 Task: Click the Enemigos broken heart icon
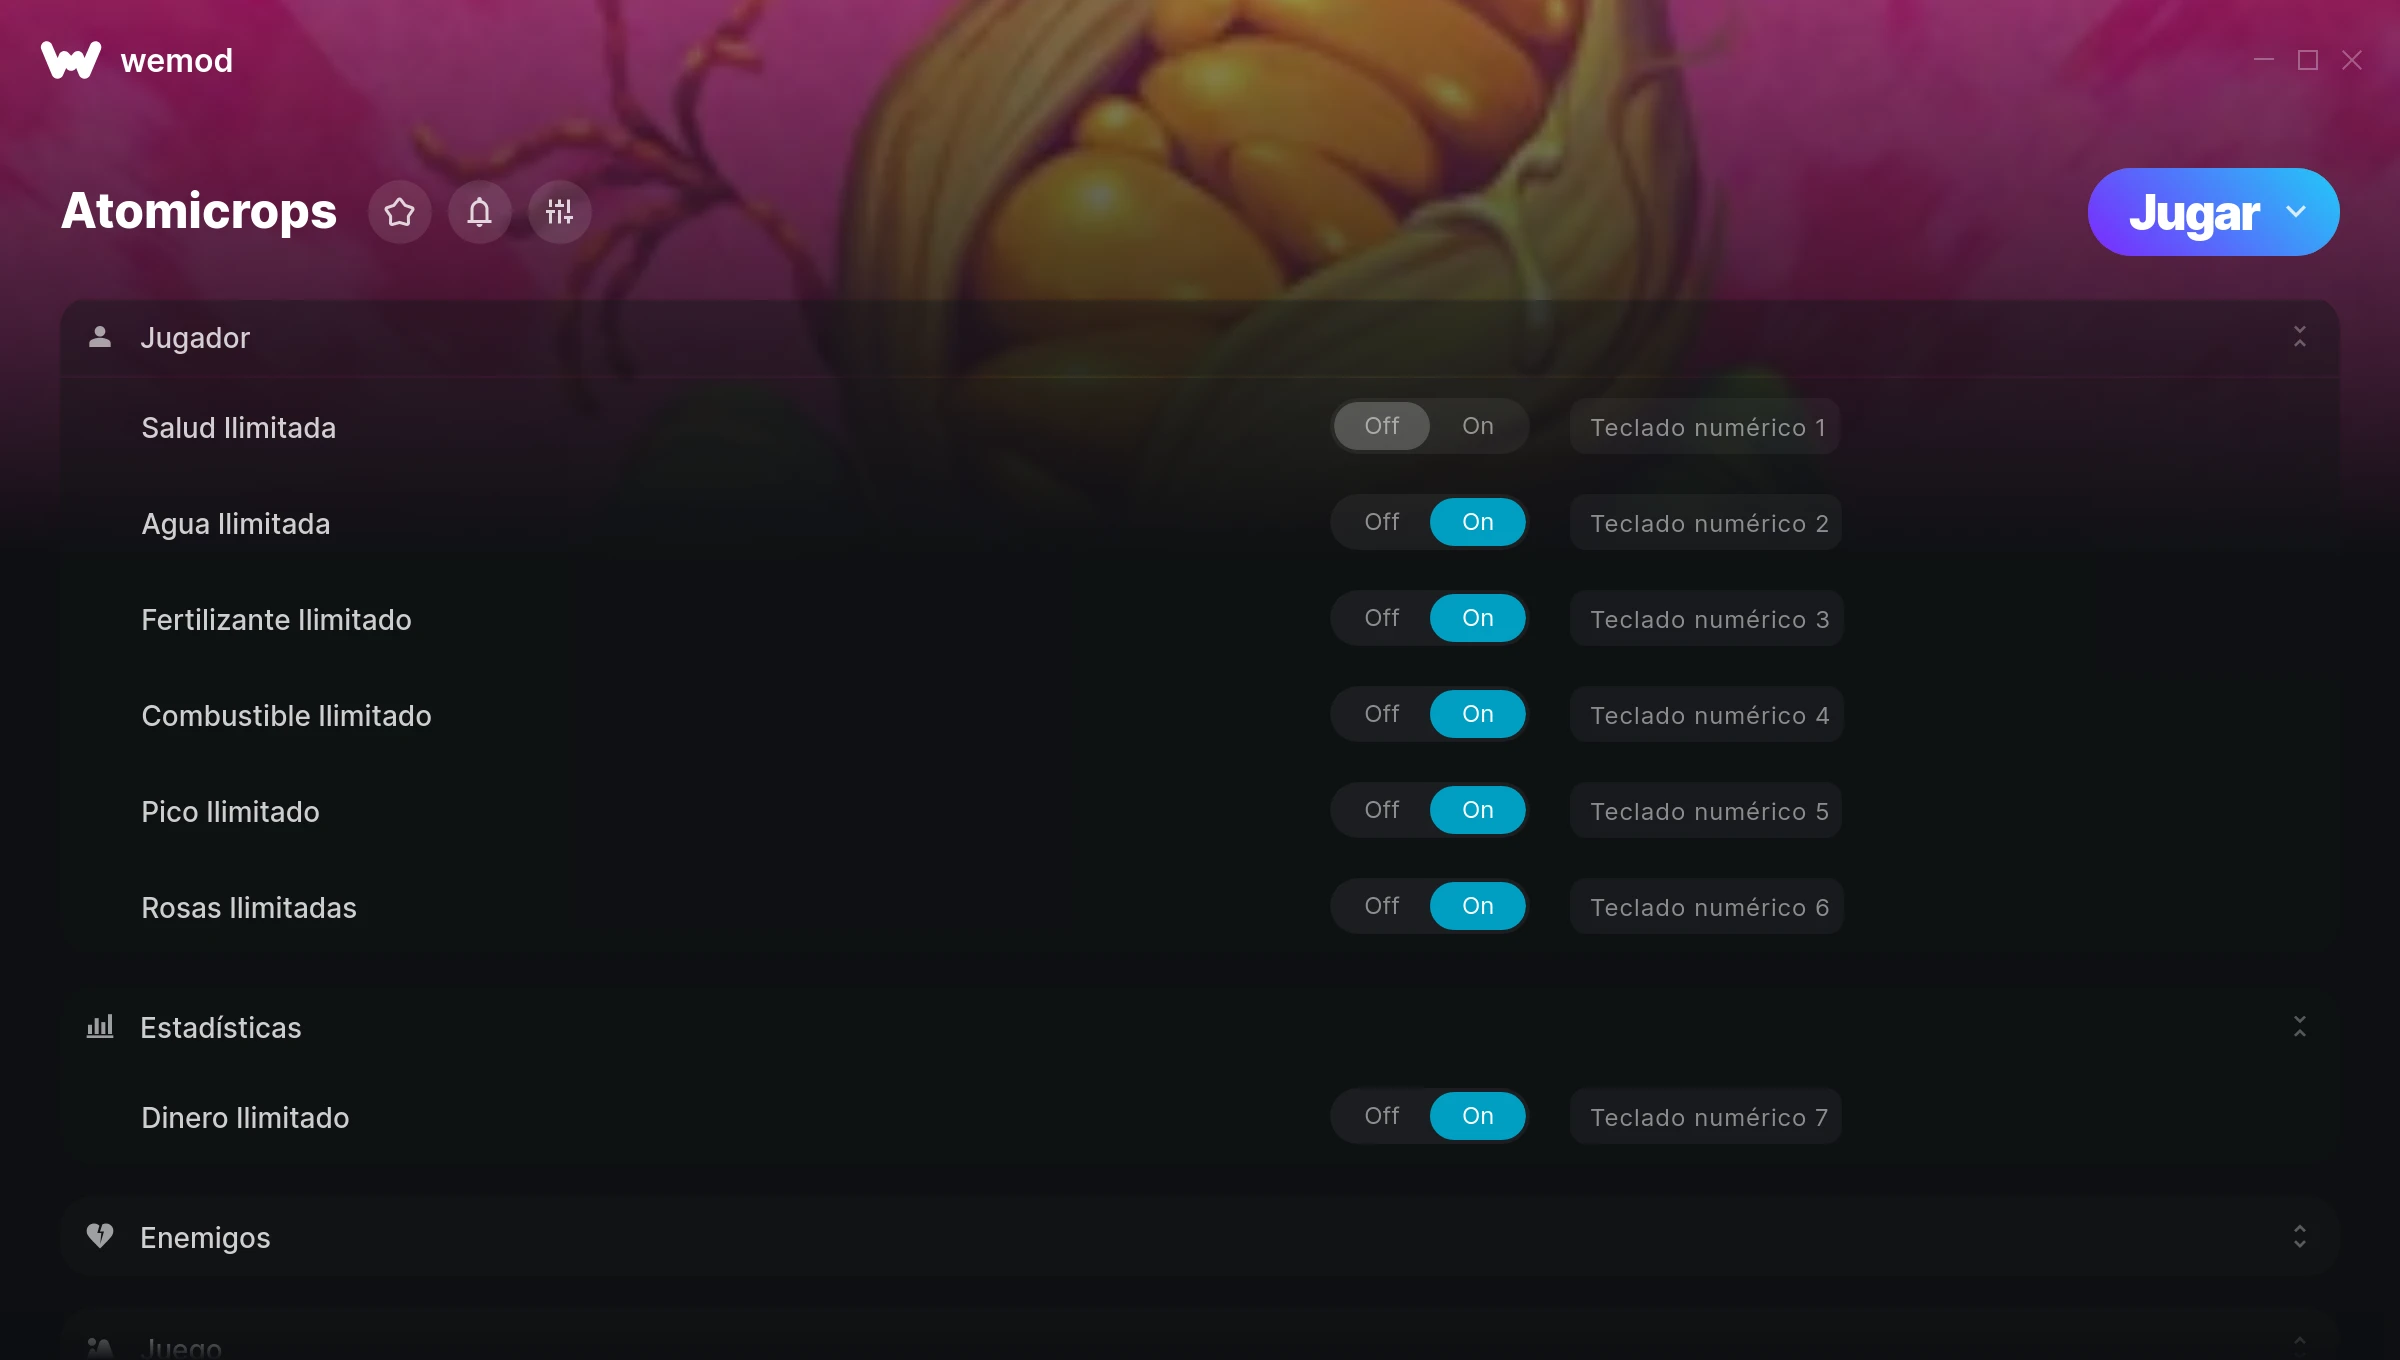(100, 1237)
